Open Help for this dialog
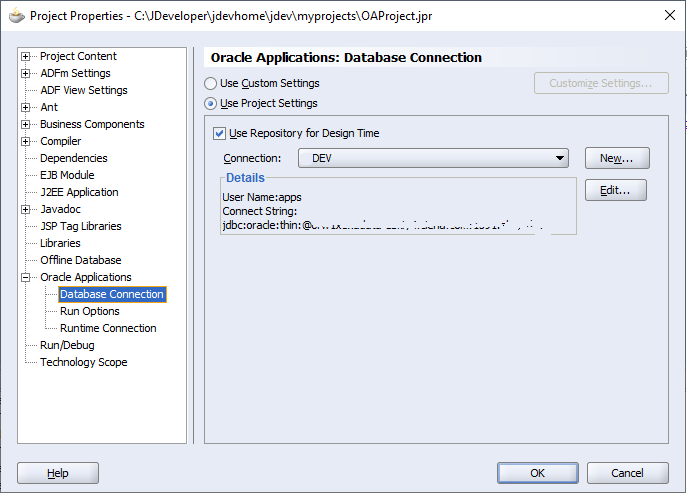Image resolution: width=687 pixels, height=493 pixels. 58,473
